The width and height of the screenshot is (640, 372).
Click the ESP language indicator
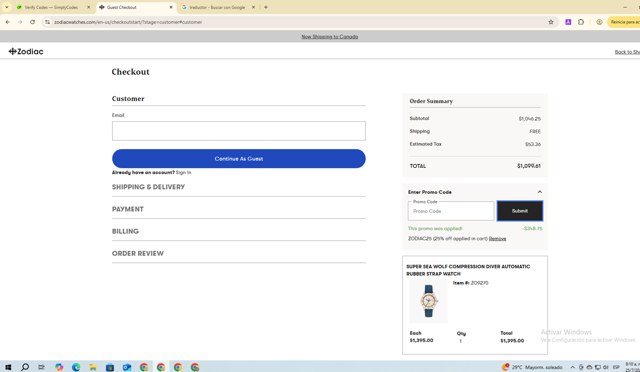click(616, 368)
